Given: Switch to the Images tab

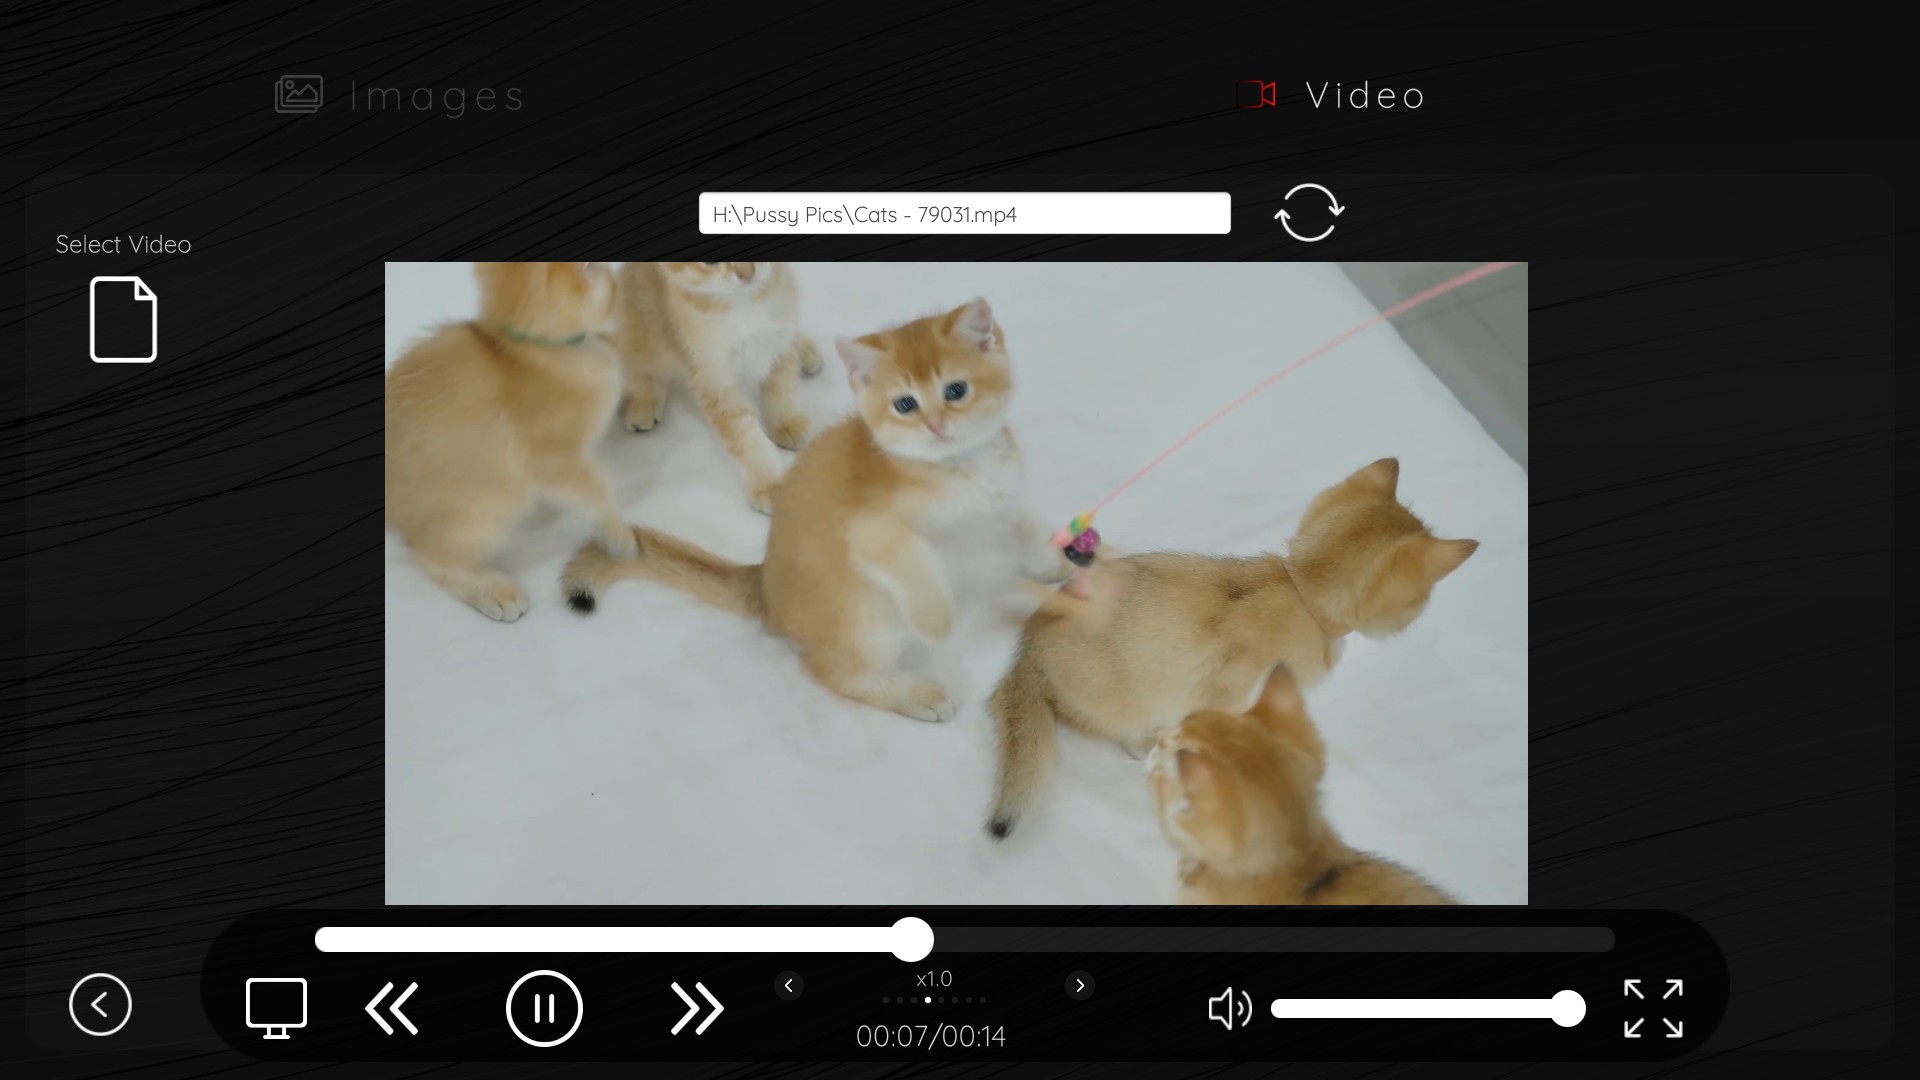Looking at the screenshot, I should pyautogui.click(x=400, y=96).
